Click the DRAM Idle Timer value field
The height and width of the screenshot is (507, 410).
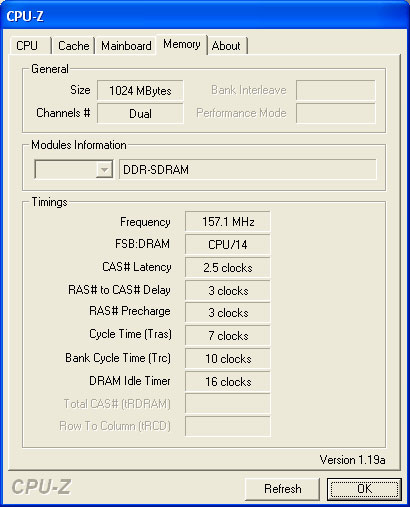[x=228, y=381]
